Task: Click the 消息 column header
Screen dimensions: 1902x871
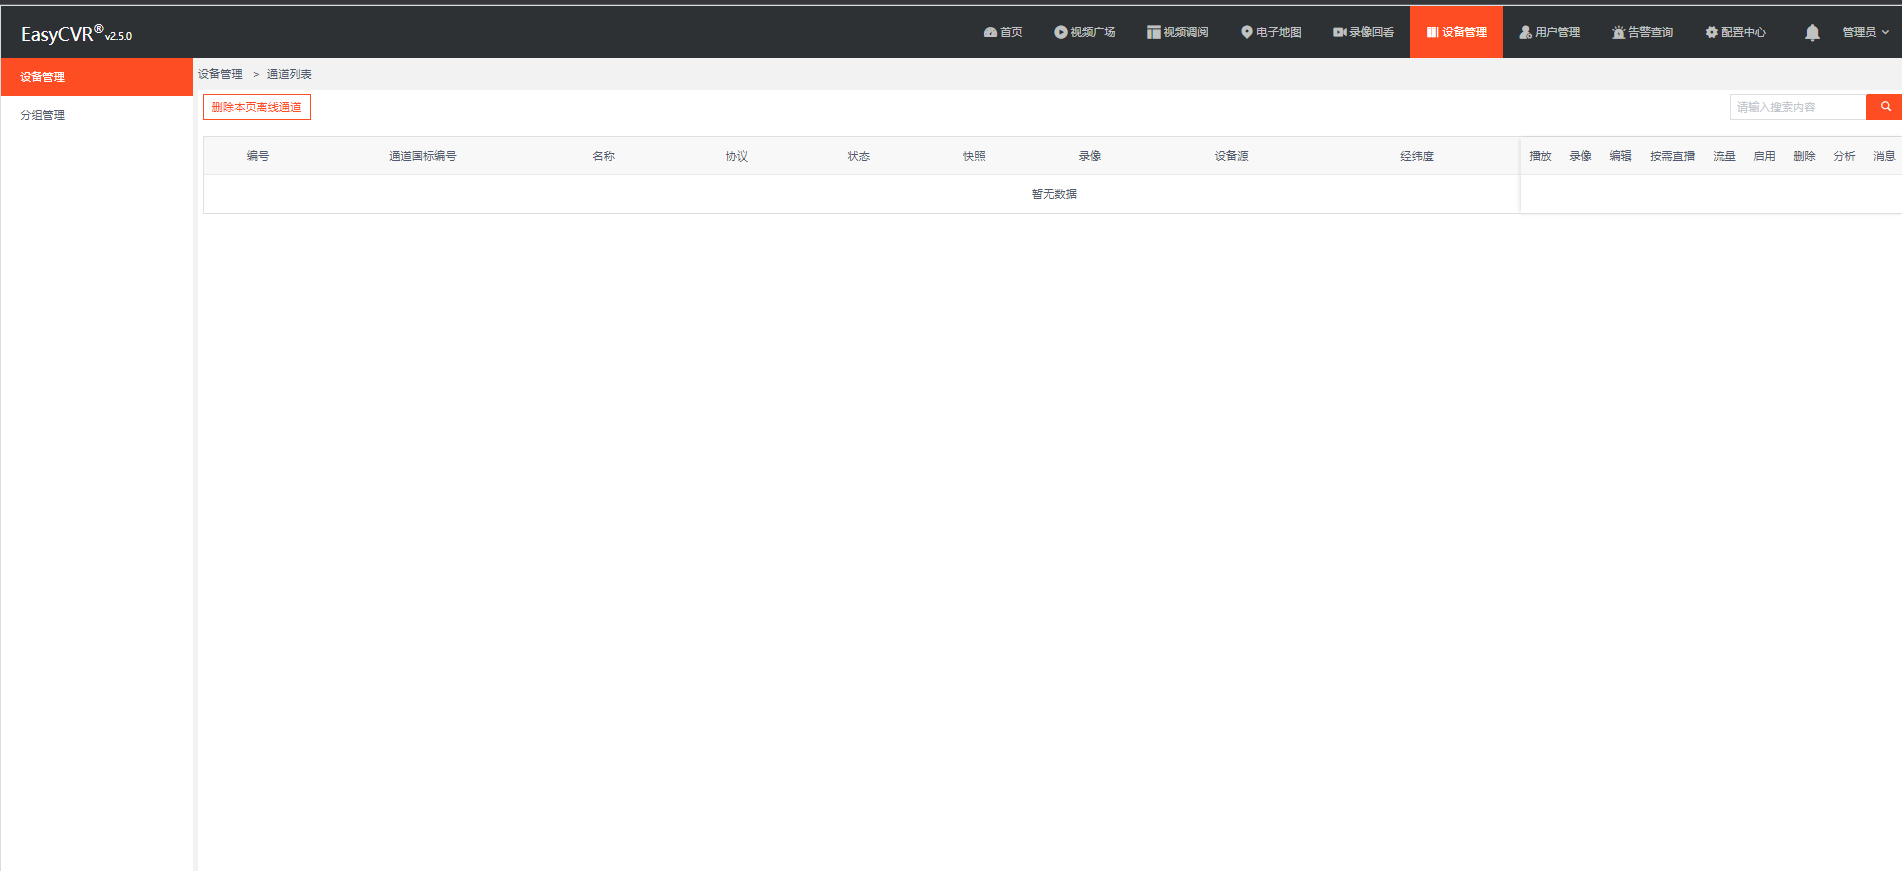Action: [x=1884, y=156]
